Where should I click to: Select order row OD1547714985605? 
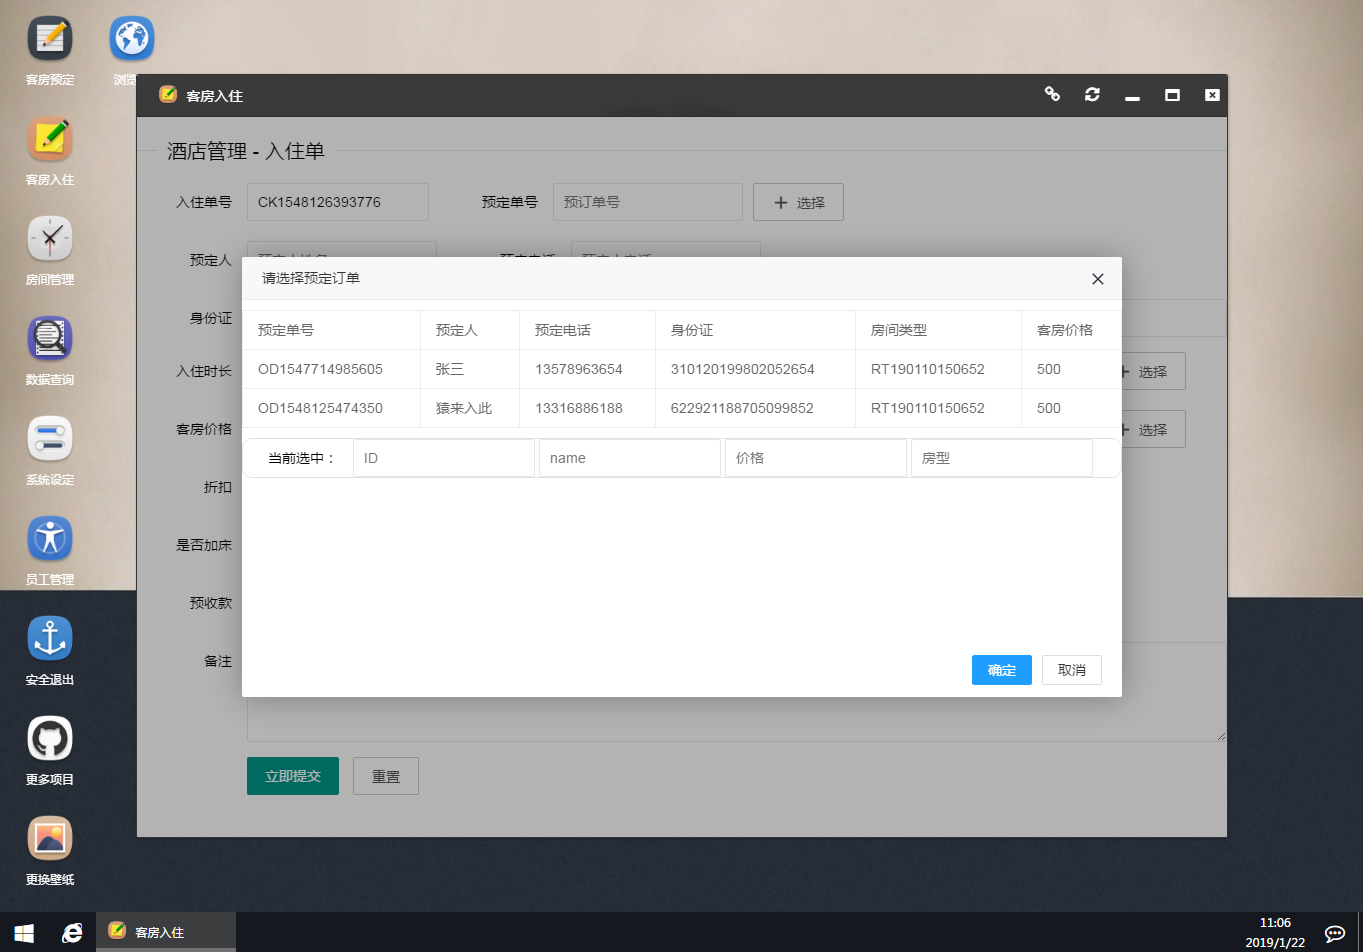[320, 369]
